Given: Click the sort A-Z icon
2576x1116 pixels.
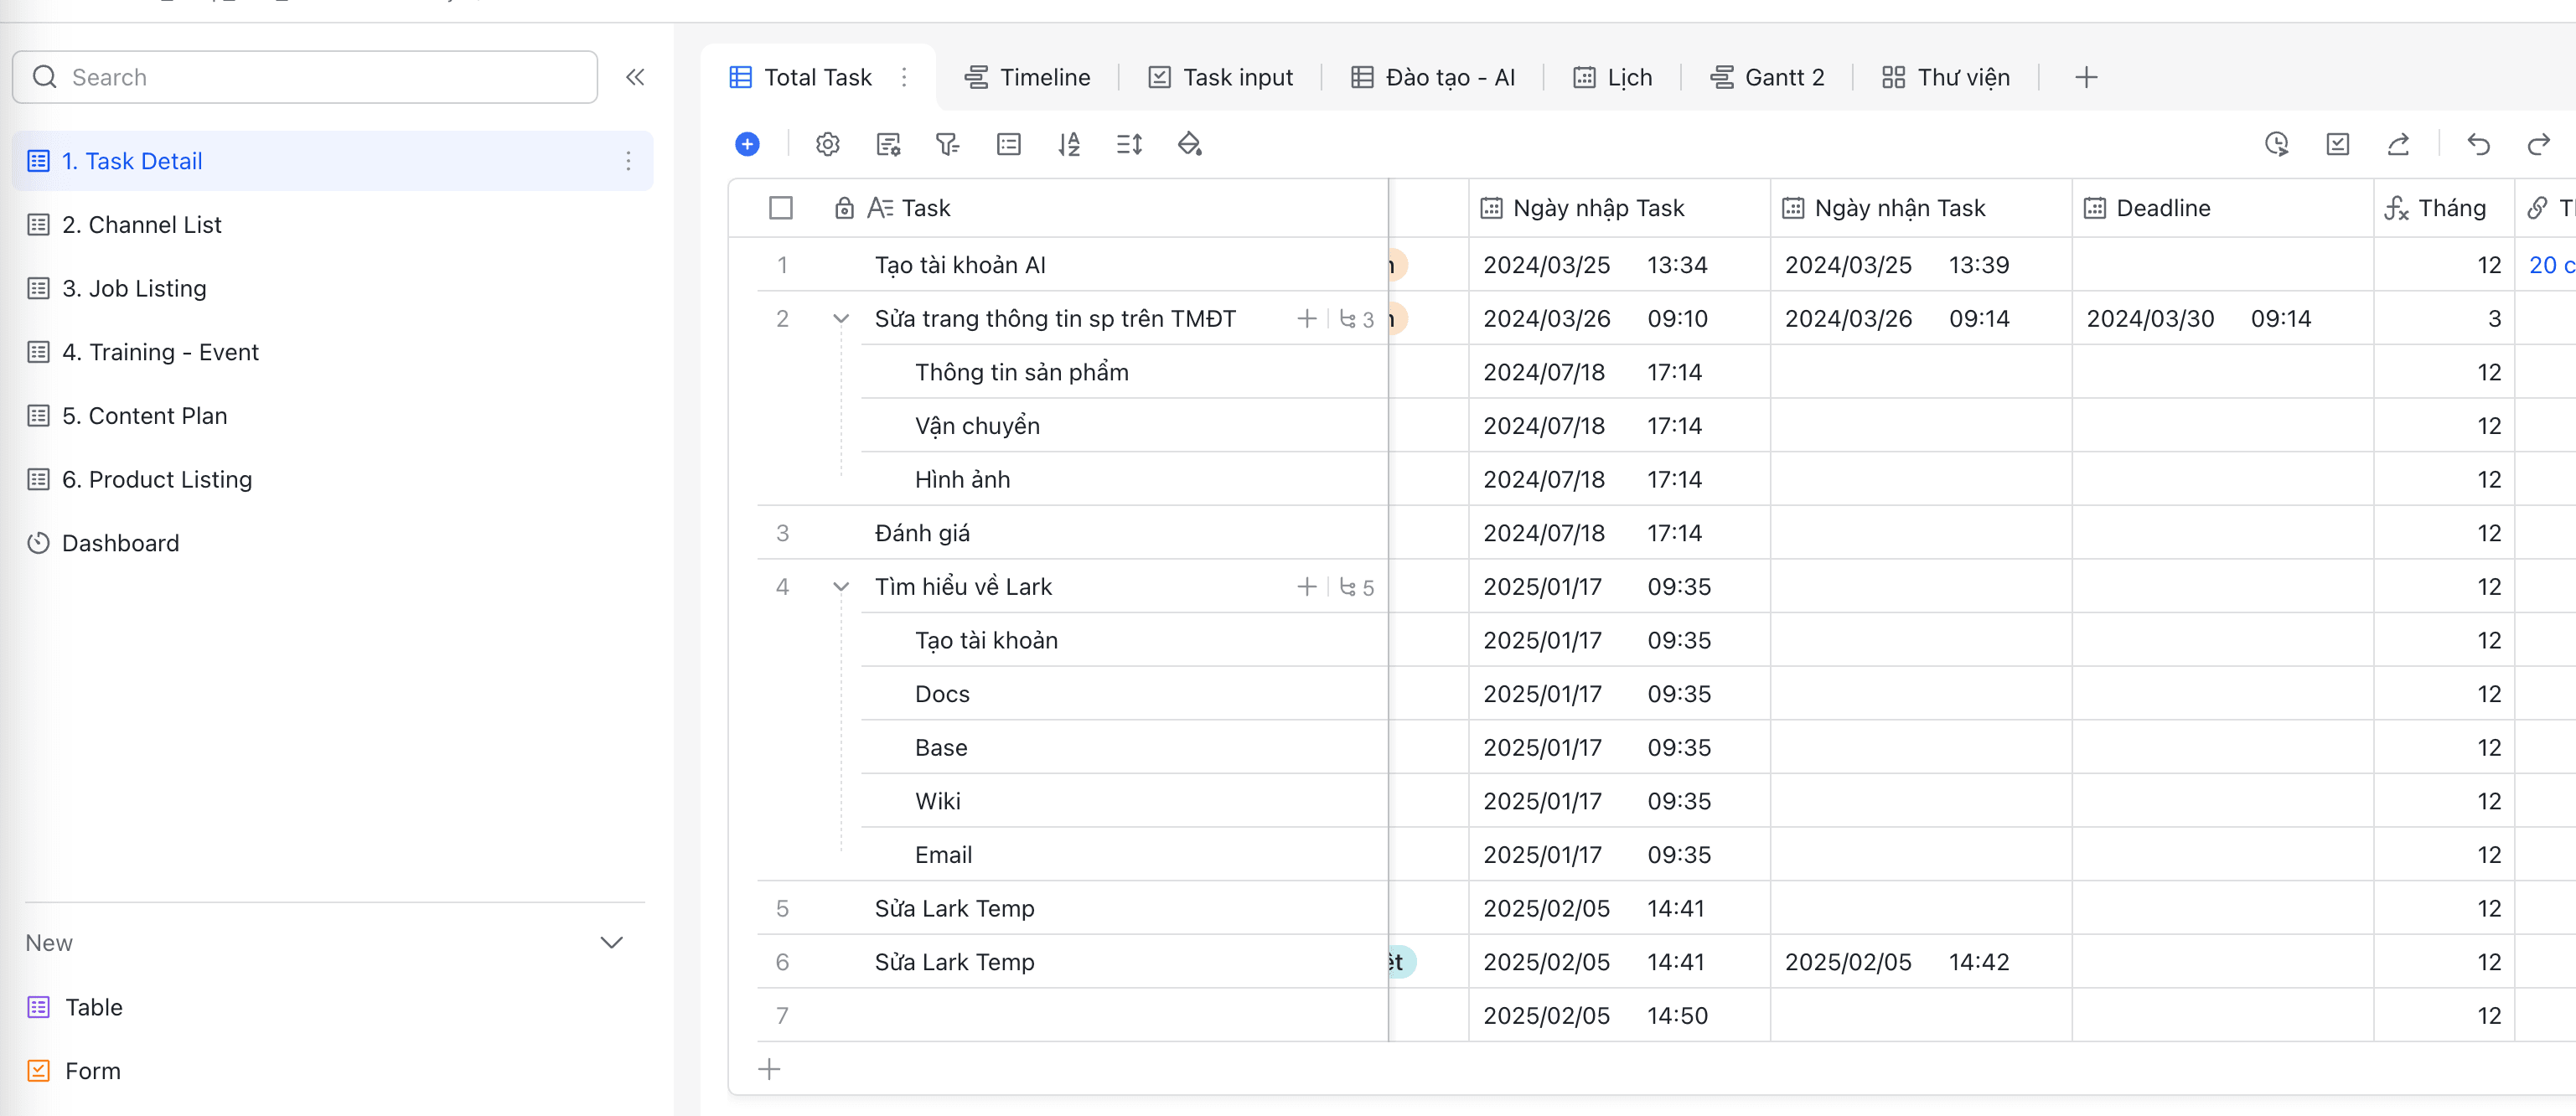Looking at the screenshot, I should coord(1068,144).
